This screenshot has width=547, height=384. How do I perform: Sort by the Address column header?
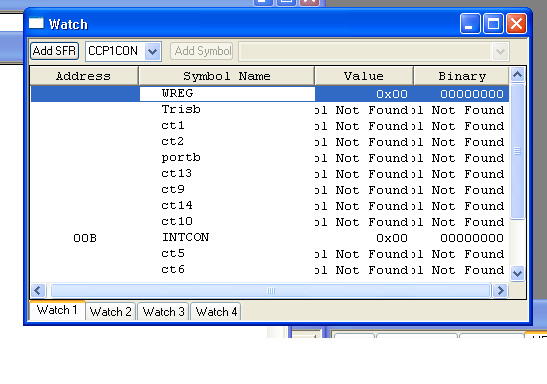[84, 76]
